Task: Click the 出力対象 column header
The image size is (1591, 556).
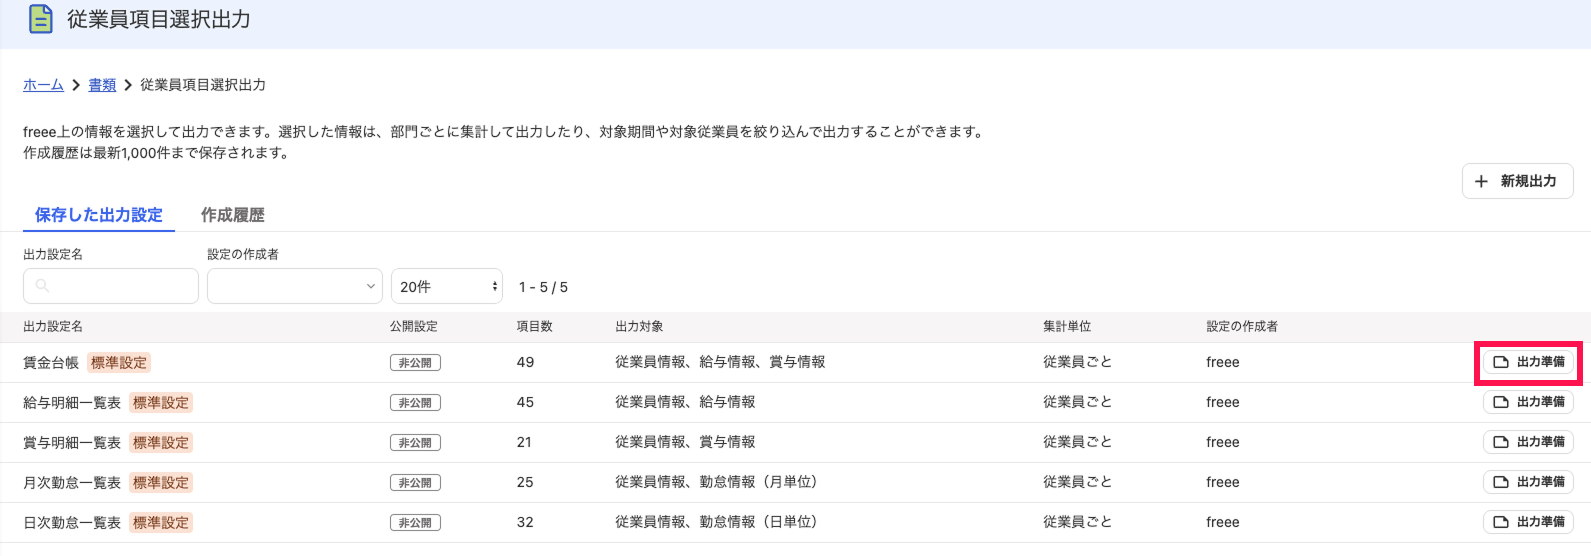Action: click(x=639, y=327)
